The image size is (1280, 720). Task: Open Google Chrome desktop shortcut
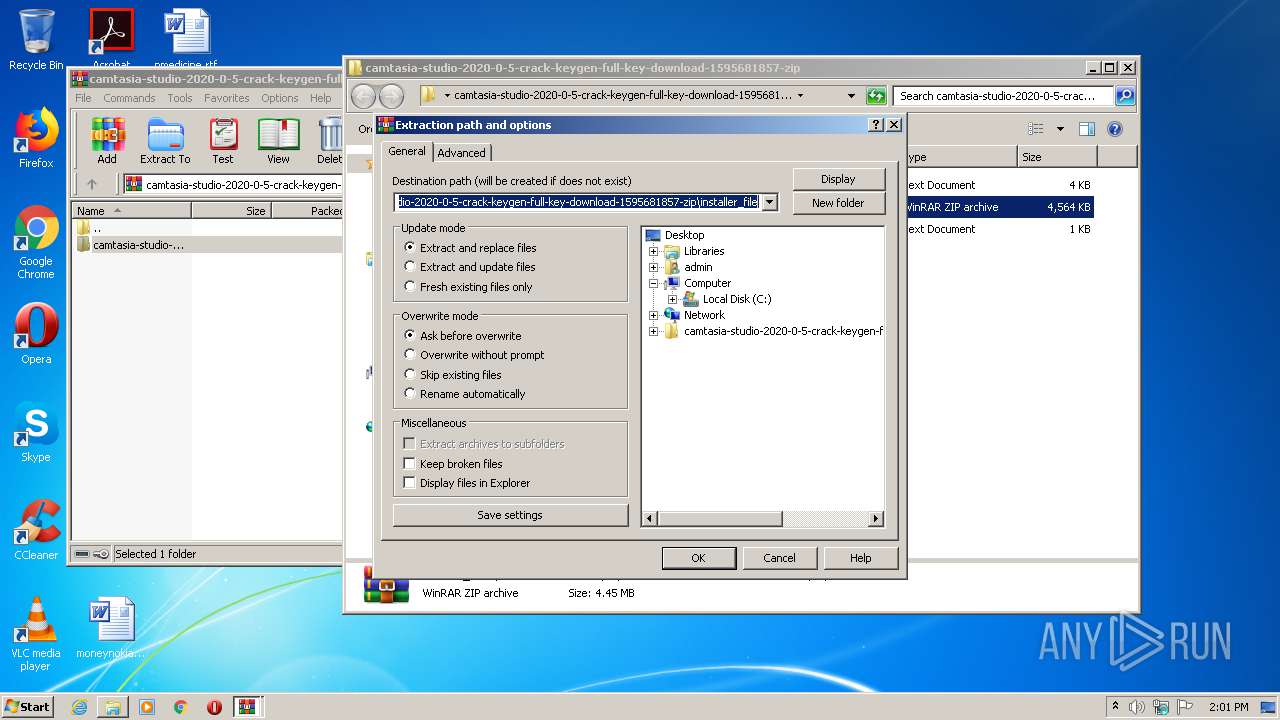point(36,243)
